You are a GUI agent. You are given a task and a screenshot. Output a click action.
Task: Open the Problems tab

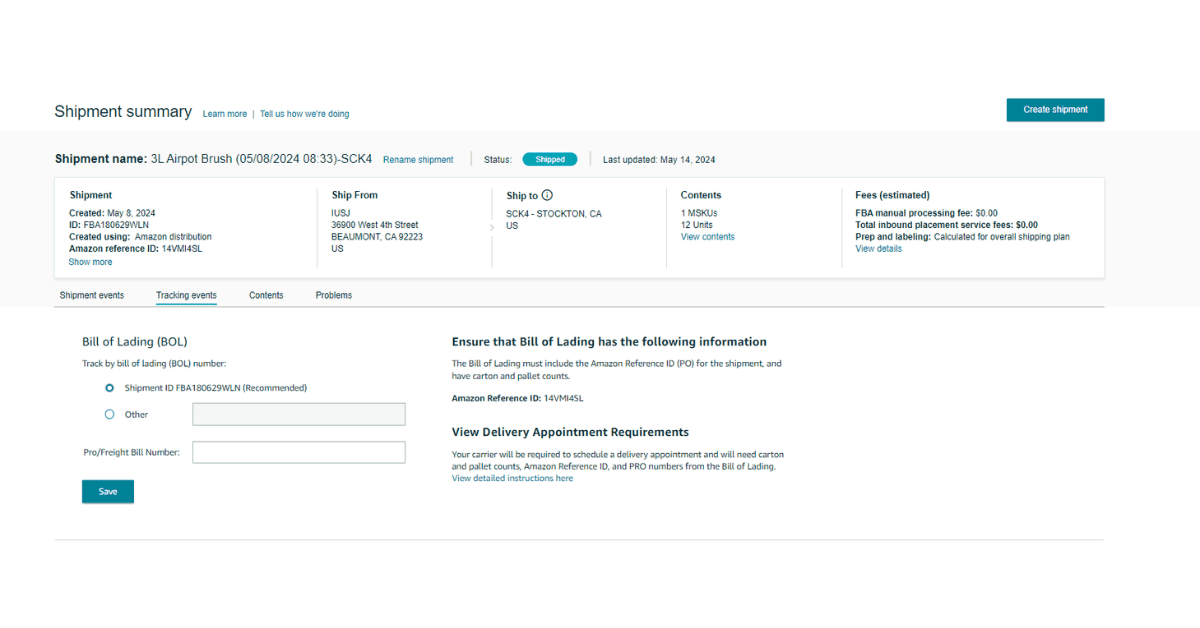333,296
